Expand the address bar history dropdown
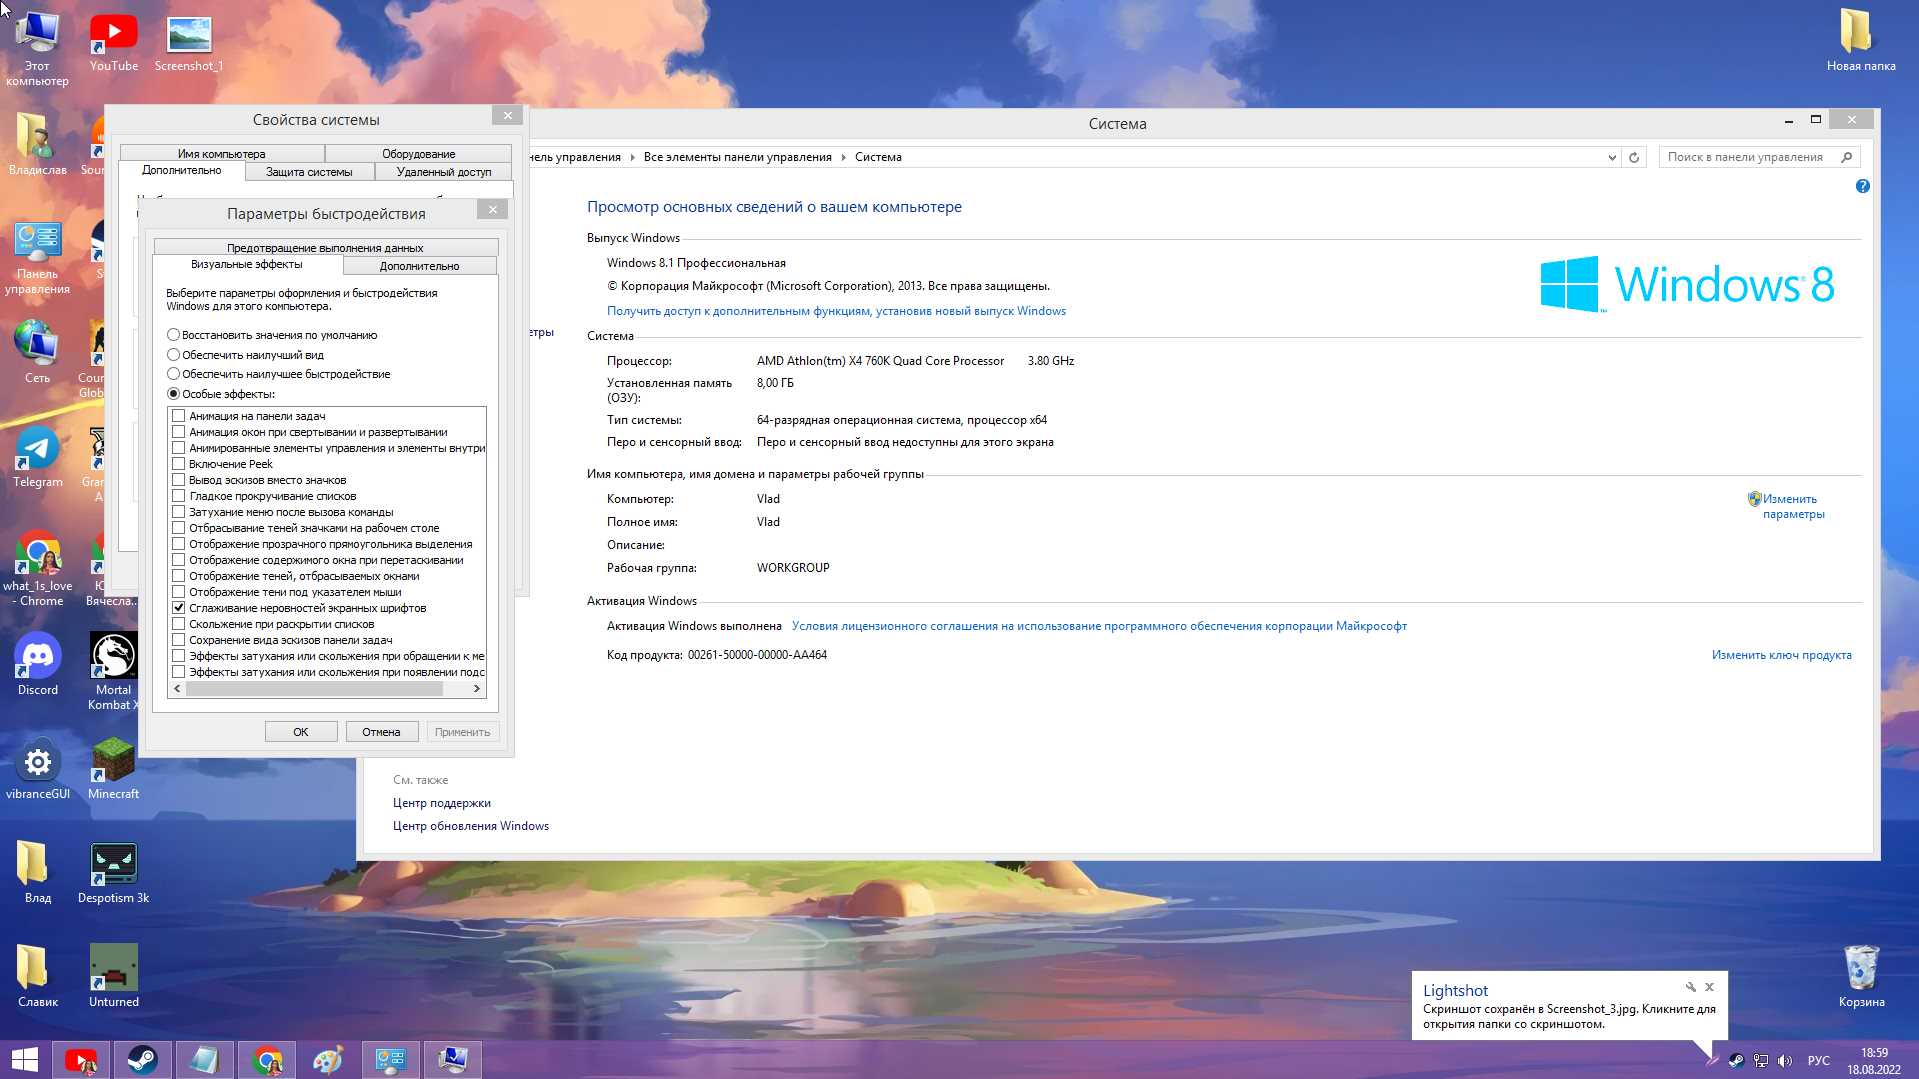The width and height of the screenshot is (1919, 1079). point(1612,157)
